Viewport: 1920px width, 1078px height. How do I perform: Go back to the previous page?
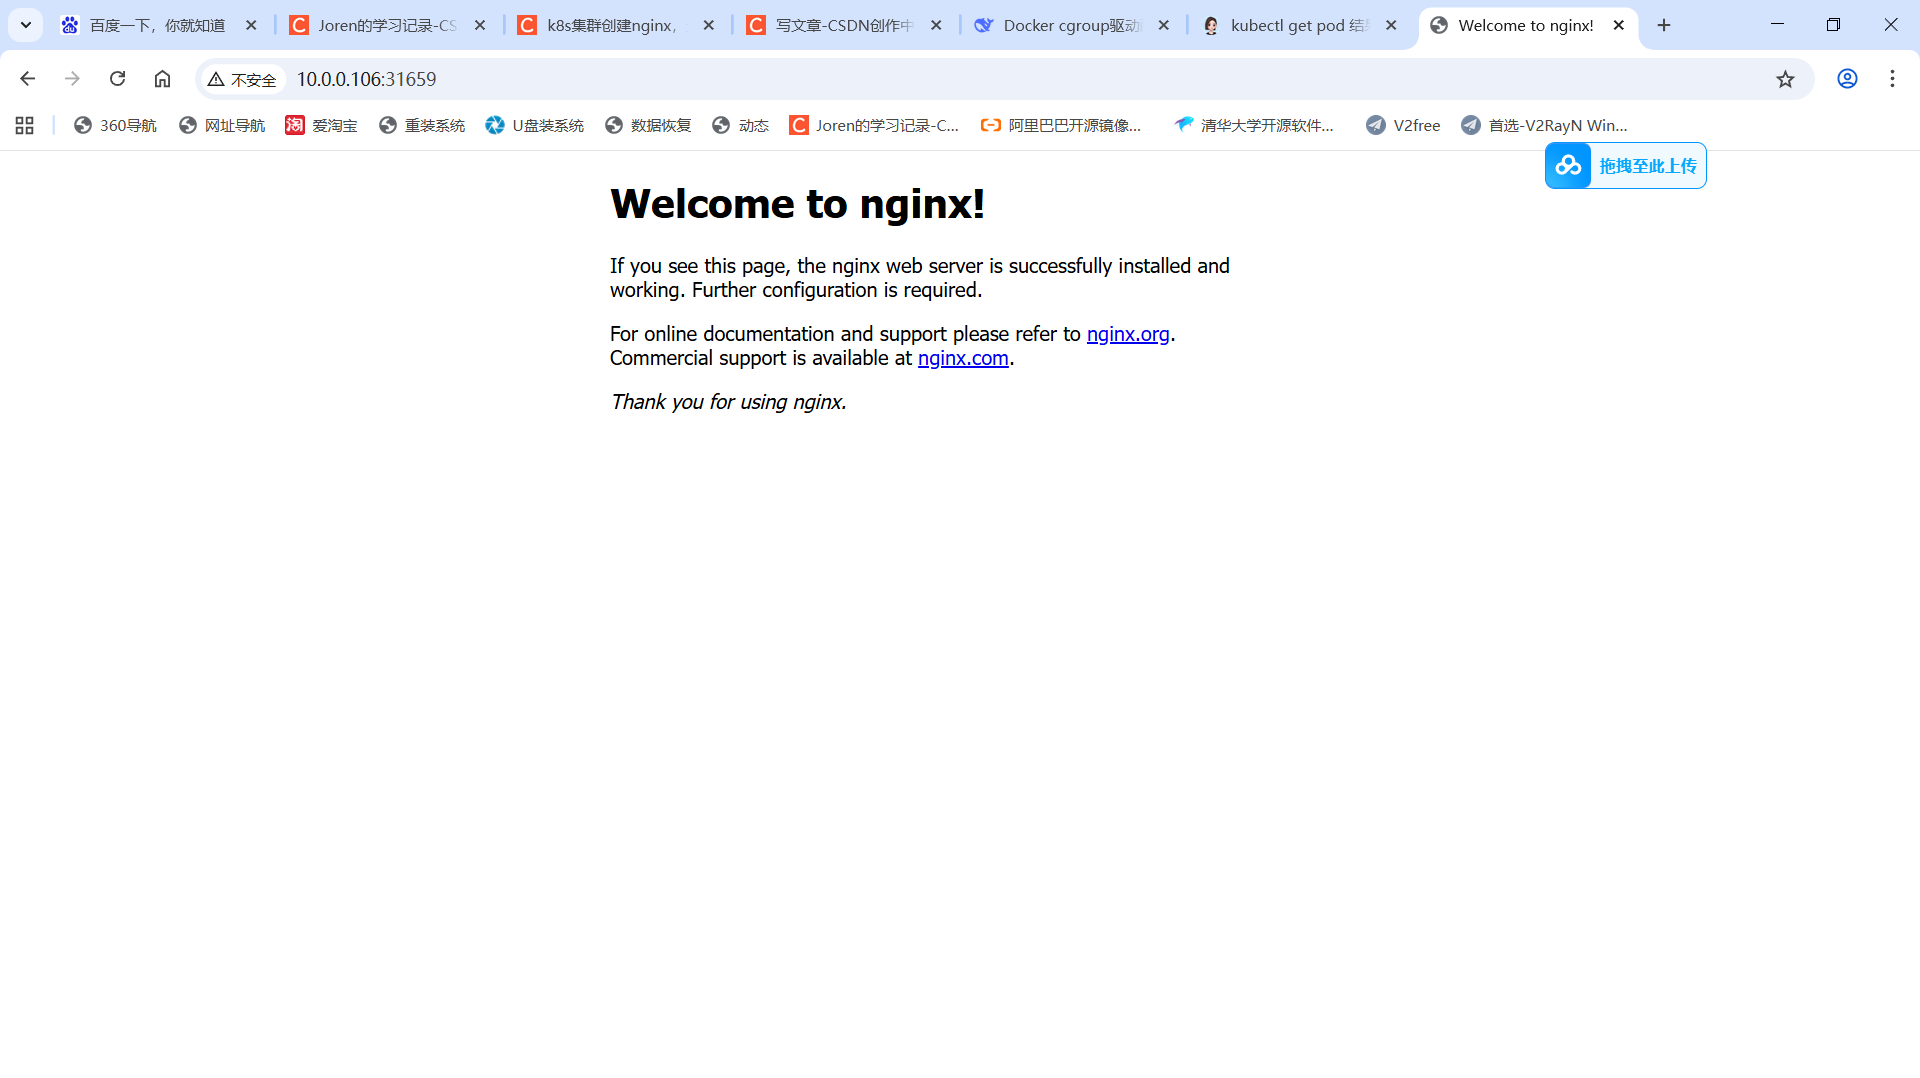(x=28, y=79)
